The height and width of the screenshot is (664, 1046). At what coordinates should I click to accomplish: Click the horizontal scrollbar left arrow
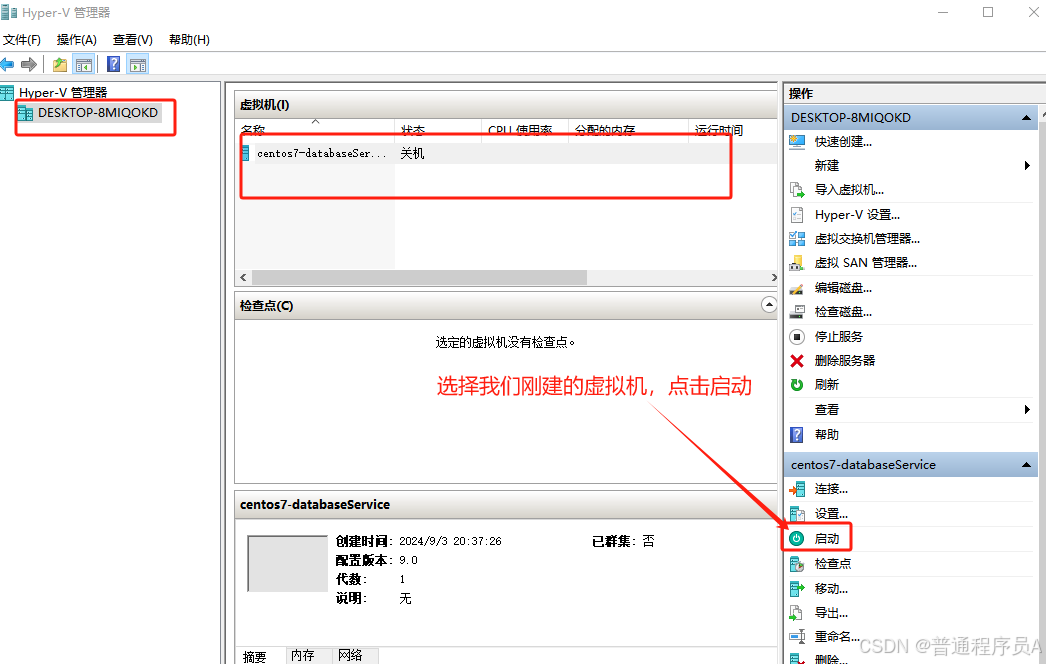243,278
